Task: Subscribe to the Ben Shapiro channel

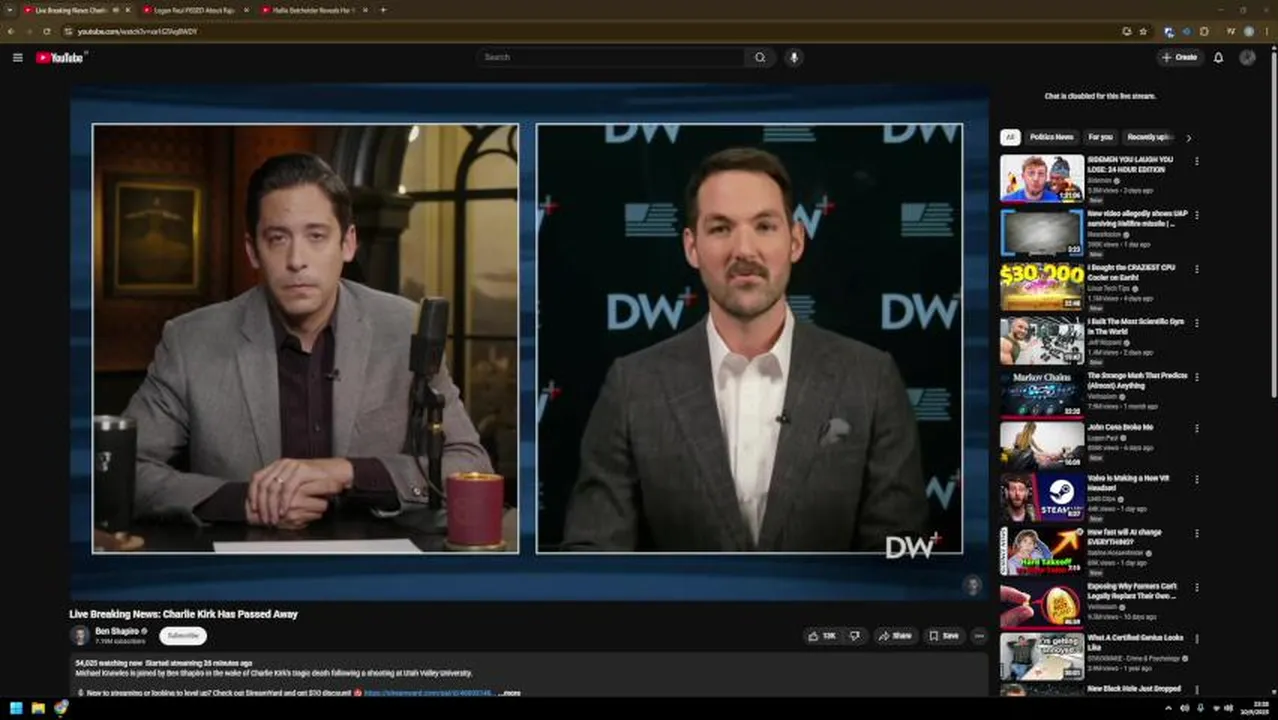Action: pos(183,635)
